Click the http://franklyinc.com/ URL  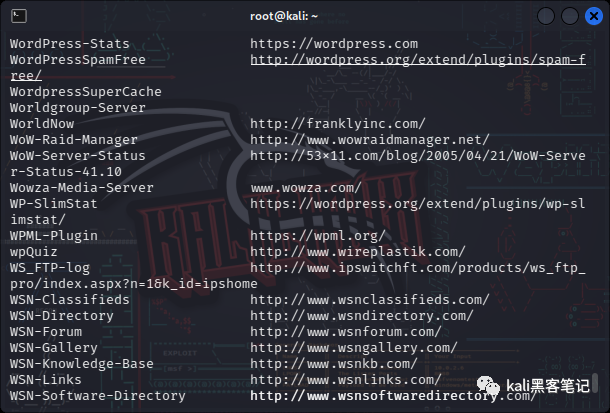coord(338,124)
